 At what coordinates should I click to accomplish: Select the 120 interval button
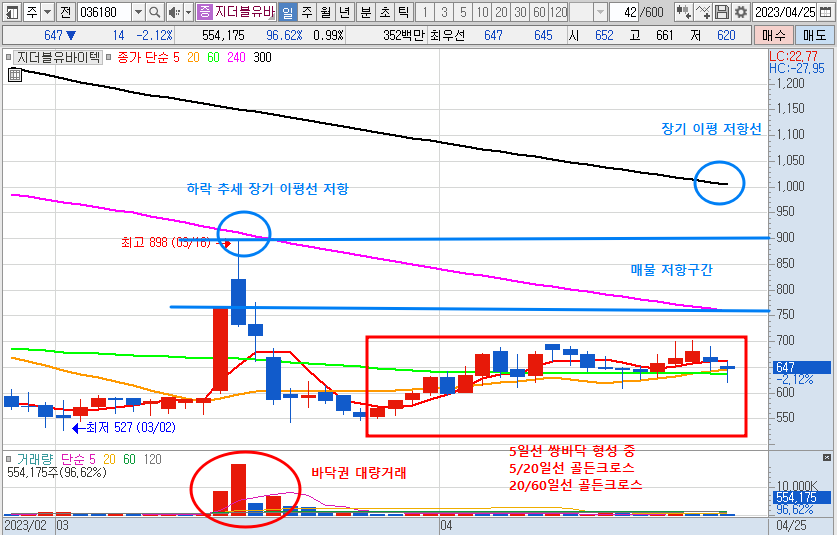[x=558, y=12]
